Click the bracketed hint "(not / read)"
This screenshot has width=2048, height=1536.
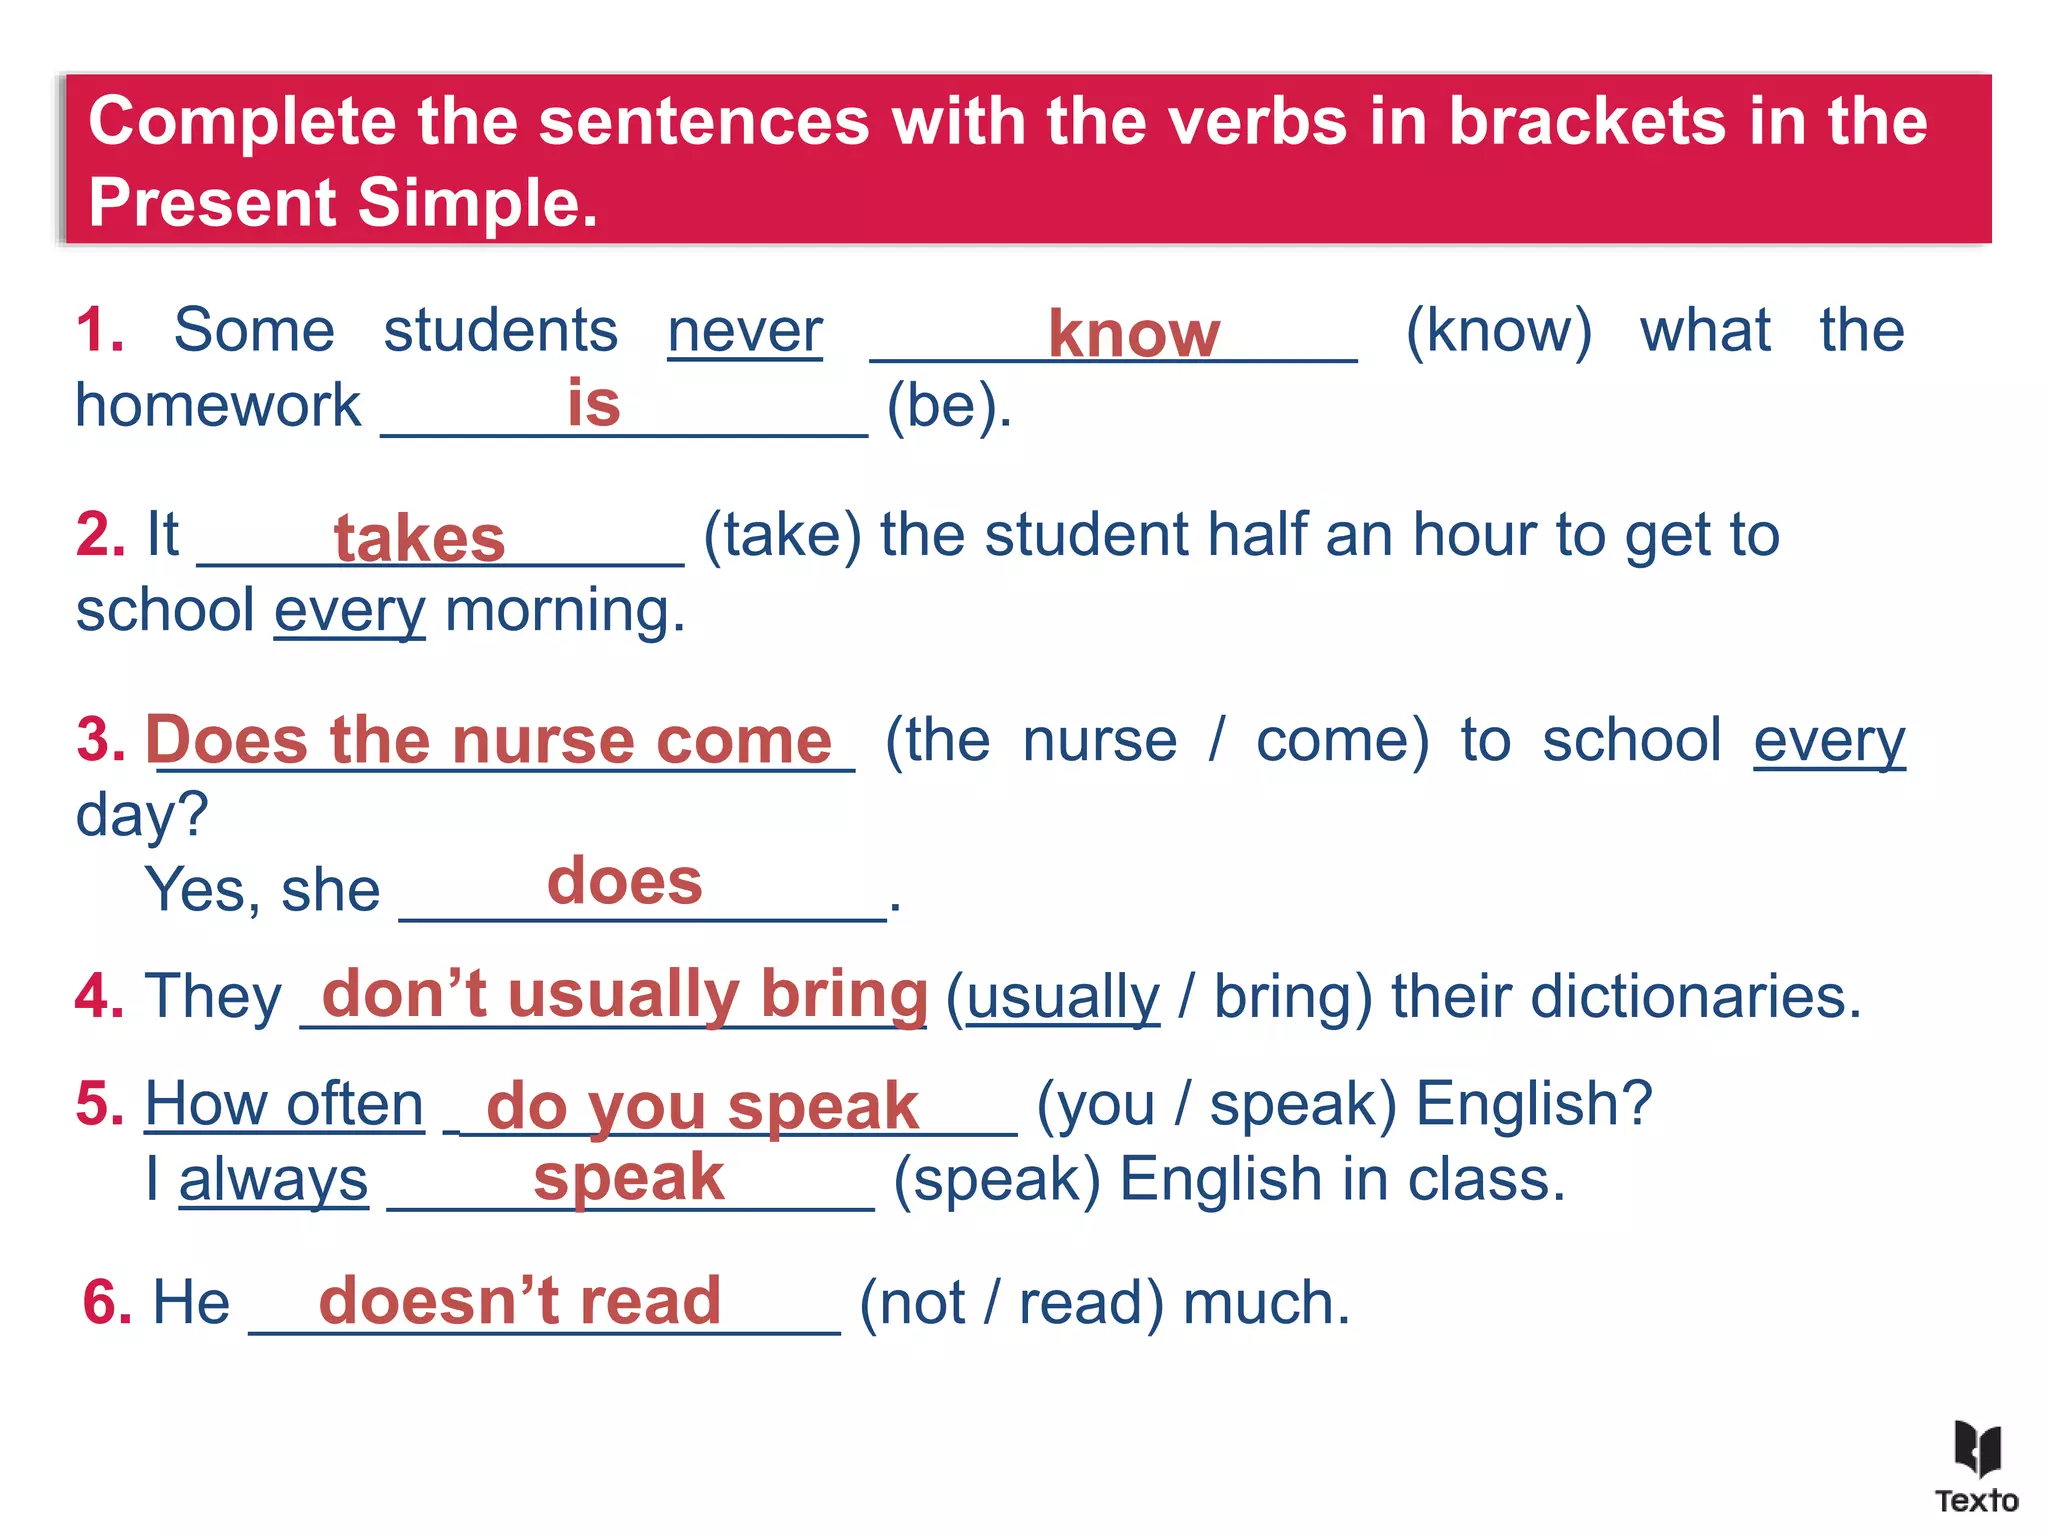click(x=1011, y=1302)
